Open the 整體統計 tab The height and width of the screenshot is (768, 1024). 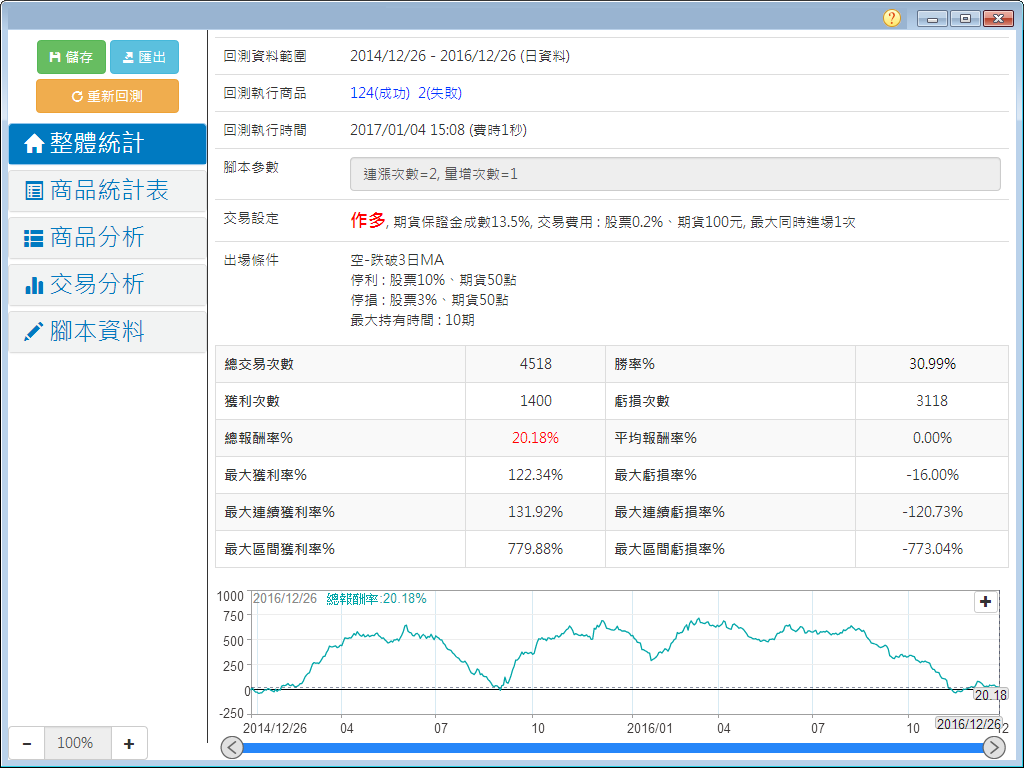[107, 143]
